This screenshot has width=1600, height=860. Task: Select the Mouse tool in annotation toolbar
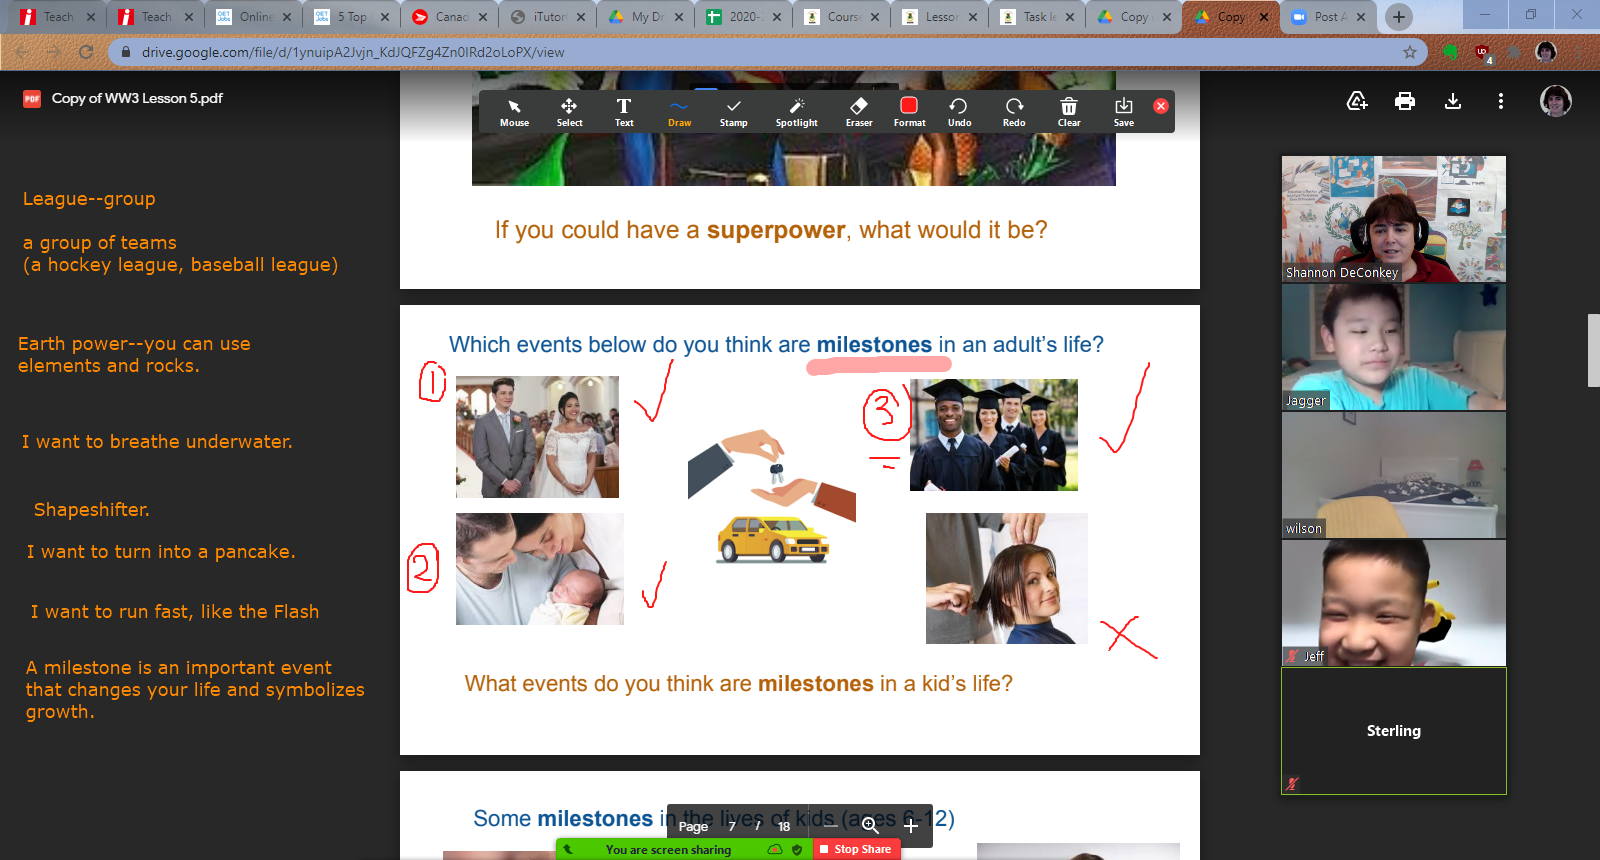tap(514, 112)
